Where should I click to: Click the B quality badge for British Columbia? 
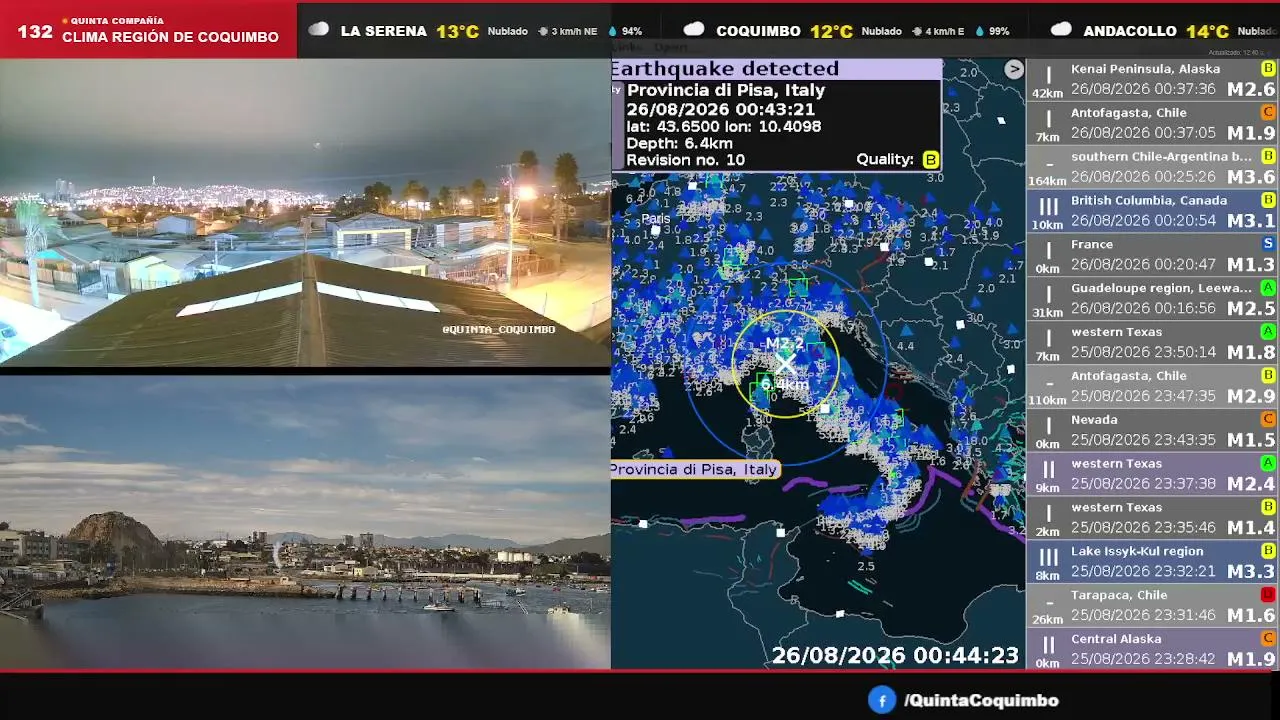pyautogui.click(x=1268, y=200)
